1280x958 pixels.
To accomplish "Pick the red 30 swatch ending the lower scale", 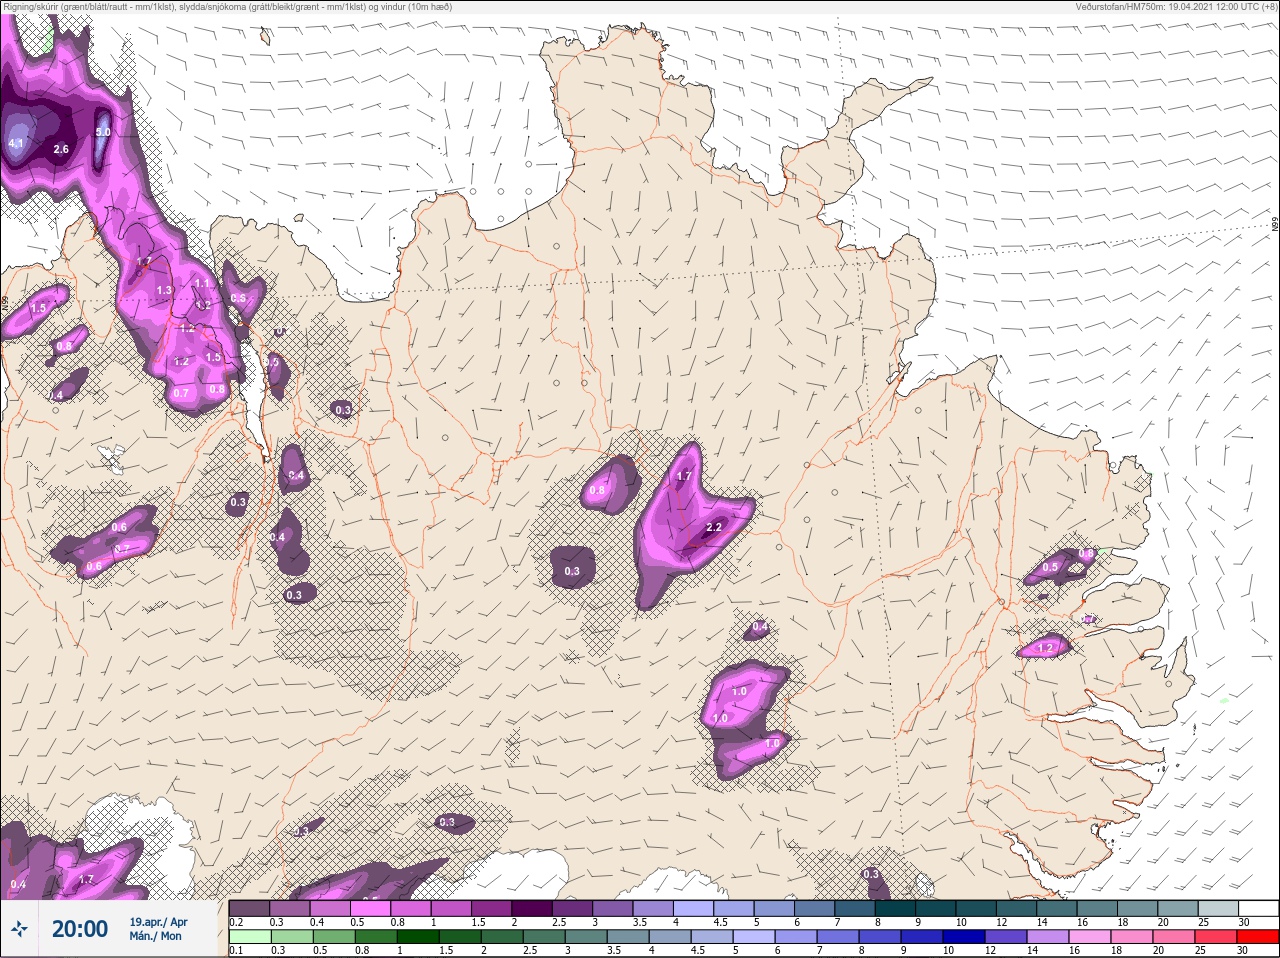I will (1260, 937).
